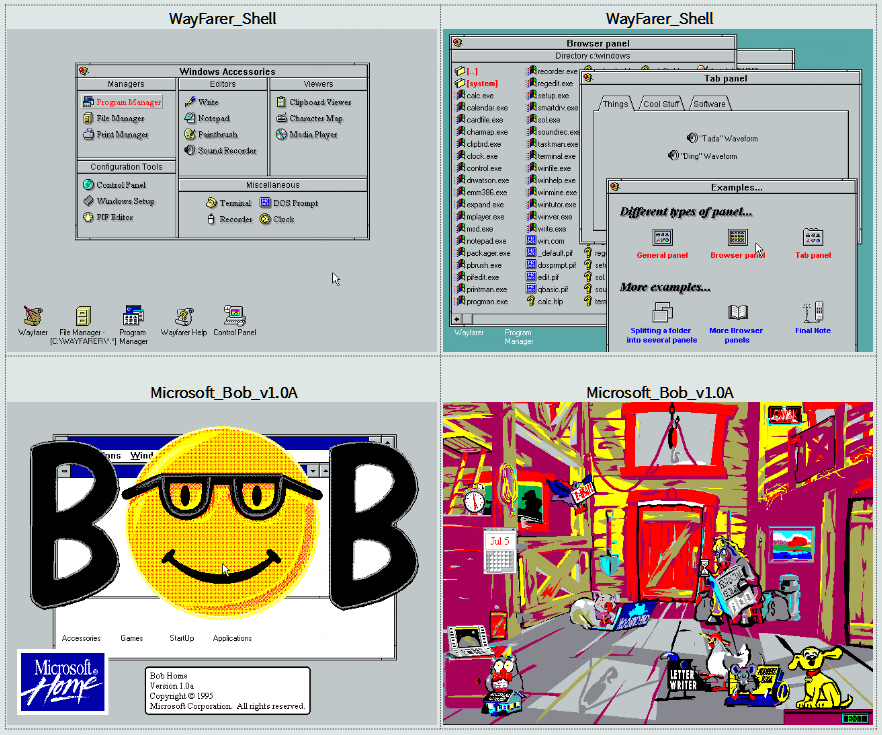Open PIF Editor under Configuration Tools

108,217
